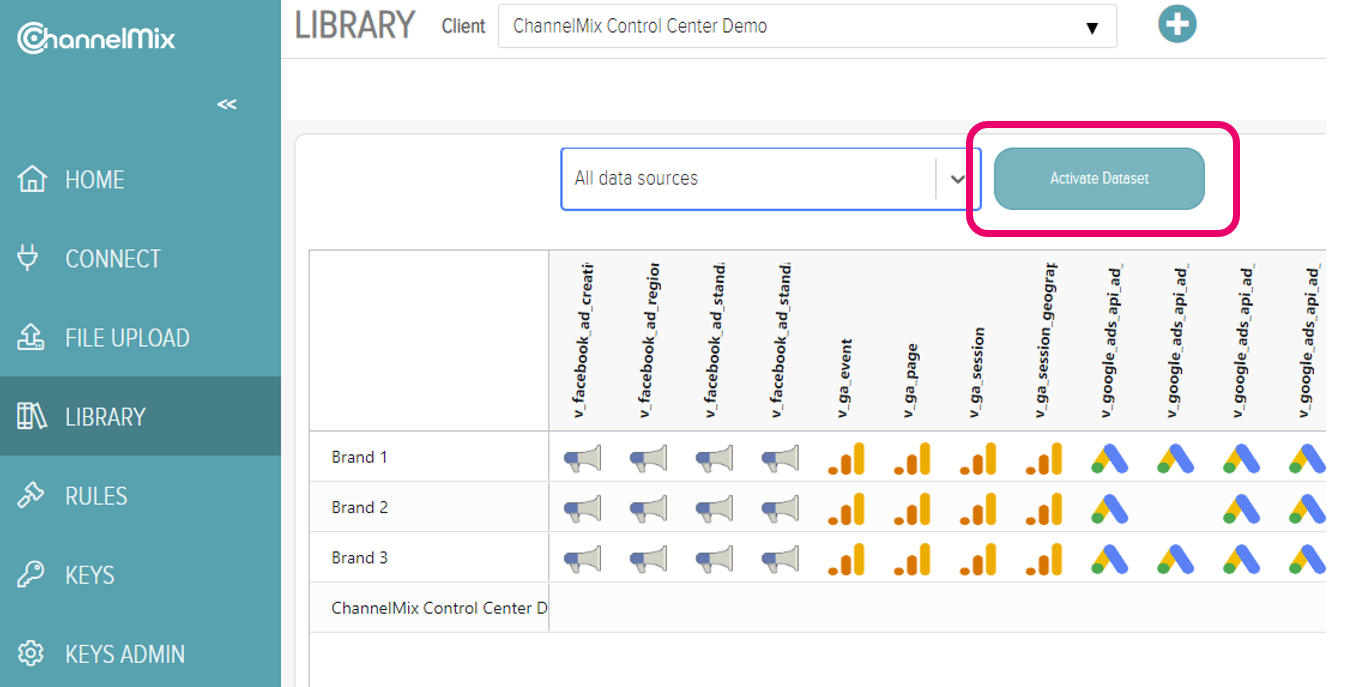Click the ChannelMix logo

[97, 38]
